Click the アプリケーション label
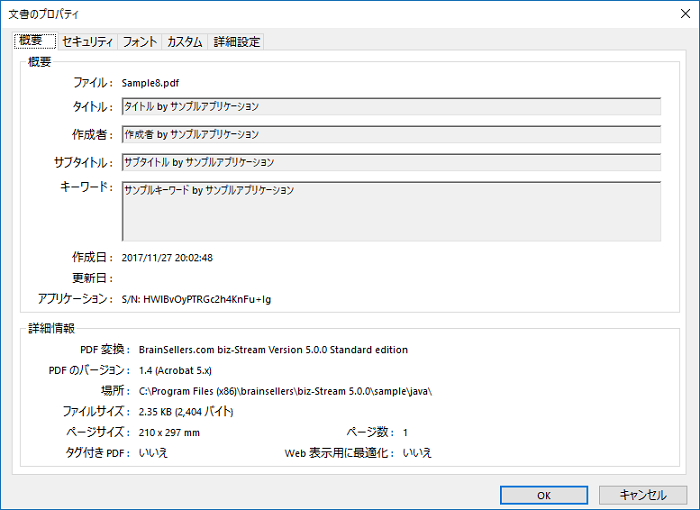700x510 pixels. (x=75, y=299)
